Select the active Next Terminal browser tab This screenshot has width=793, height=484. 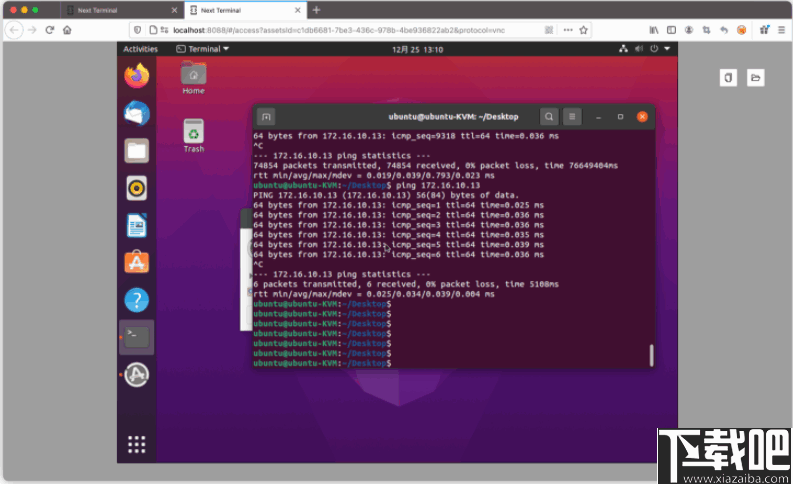click(245, 10)
